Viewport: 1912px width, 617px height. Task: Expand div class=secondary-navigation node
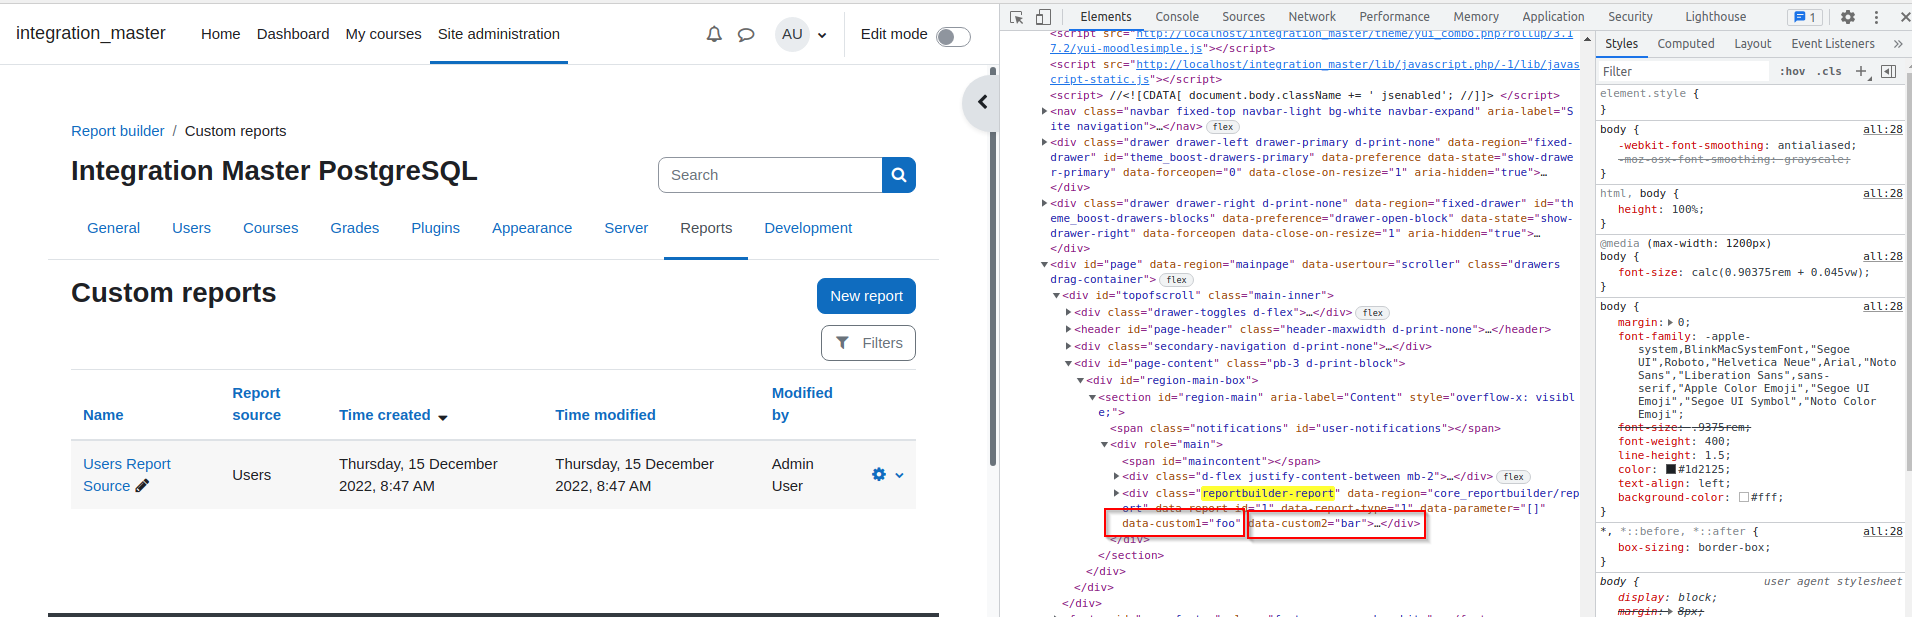pyautogui.click(x=1068, y=346)
